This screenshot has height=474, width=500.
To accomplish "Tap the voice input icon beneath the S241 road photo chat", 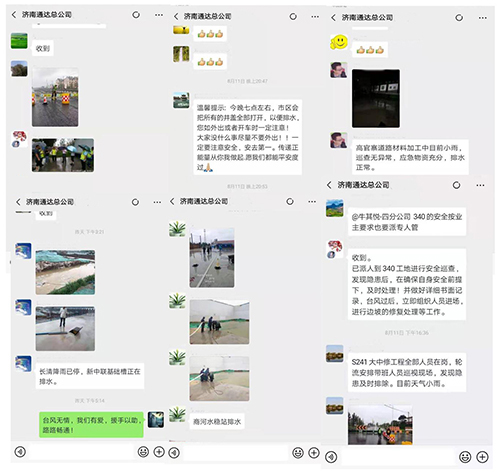I will click(x=331, y=457).
